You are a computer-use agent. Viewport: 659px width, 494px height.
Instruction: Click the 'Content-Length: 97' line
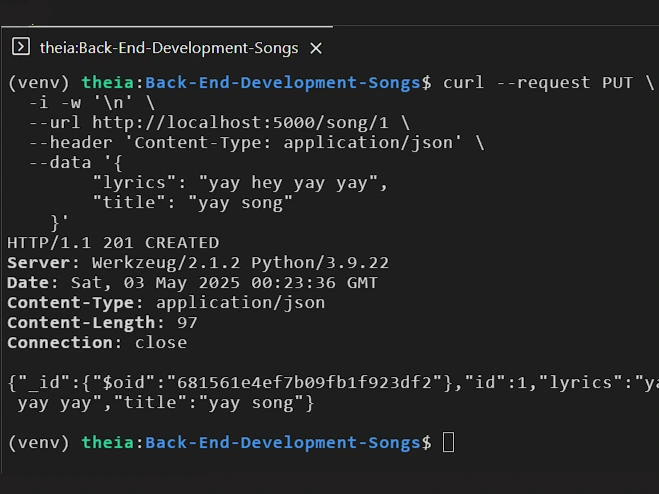(x=102, y=322)
